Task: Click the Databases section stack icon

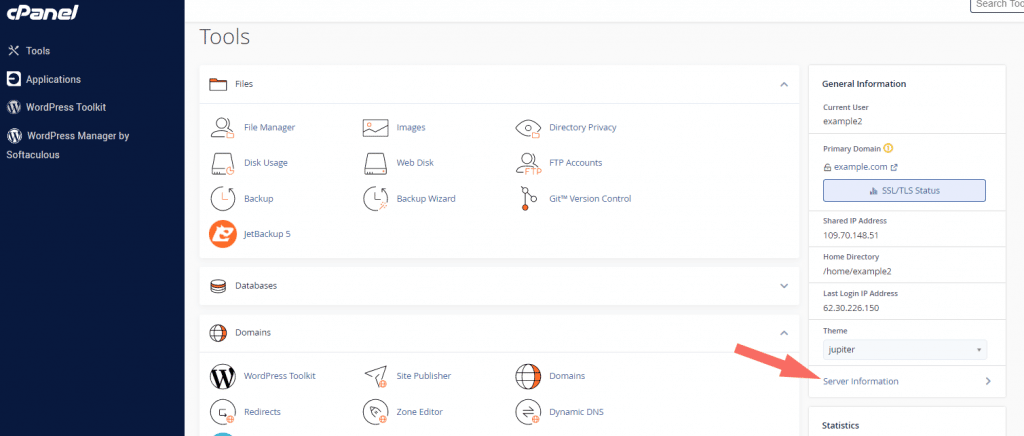Action: click(x=217, y=286)
